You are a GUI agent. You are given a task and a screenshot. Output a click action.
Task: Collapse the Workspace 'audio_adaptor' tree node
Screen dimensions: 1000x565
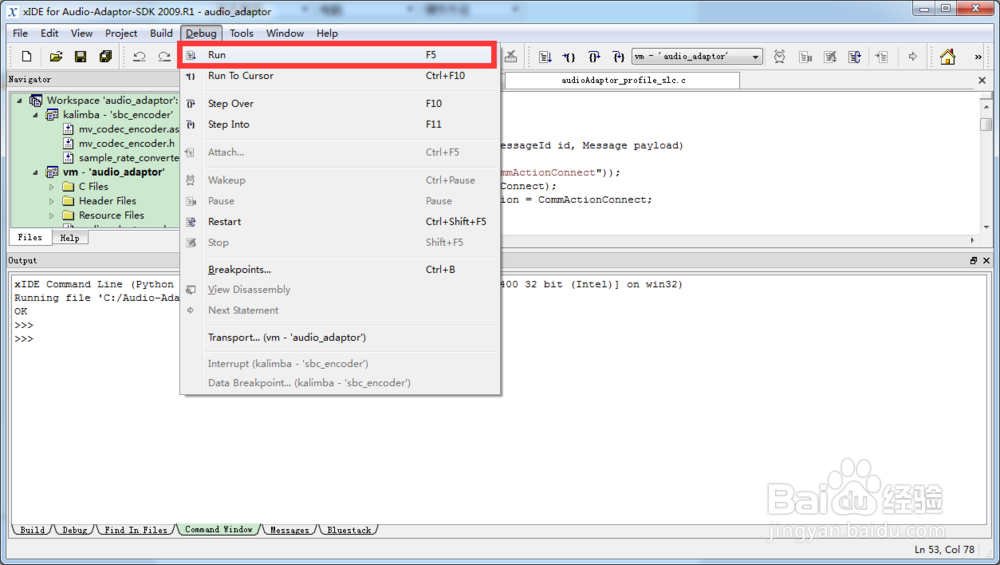[x=20, y=101]
